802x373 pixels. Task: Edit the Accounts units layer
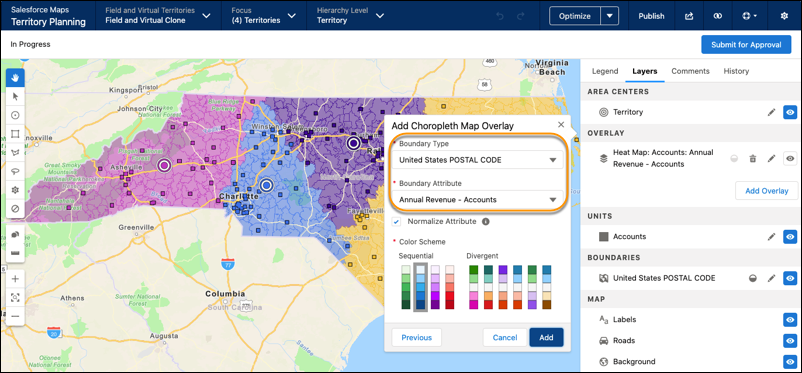[x=771, y=237]
